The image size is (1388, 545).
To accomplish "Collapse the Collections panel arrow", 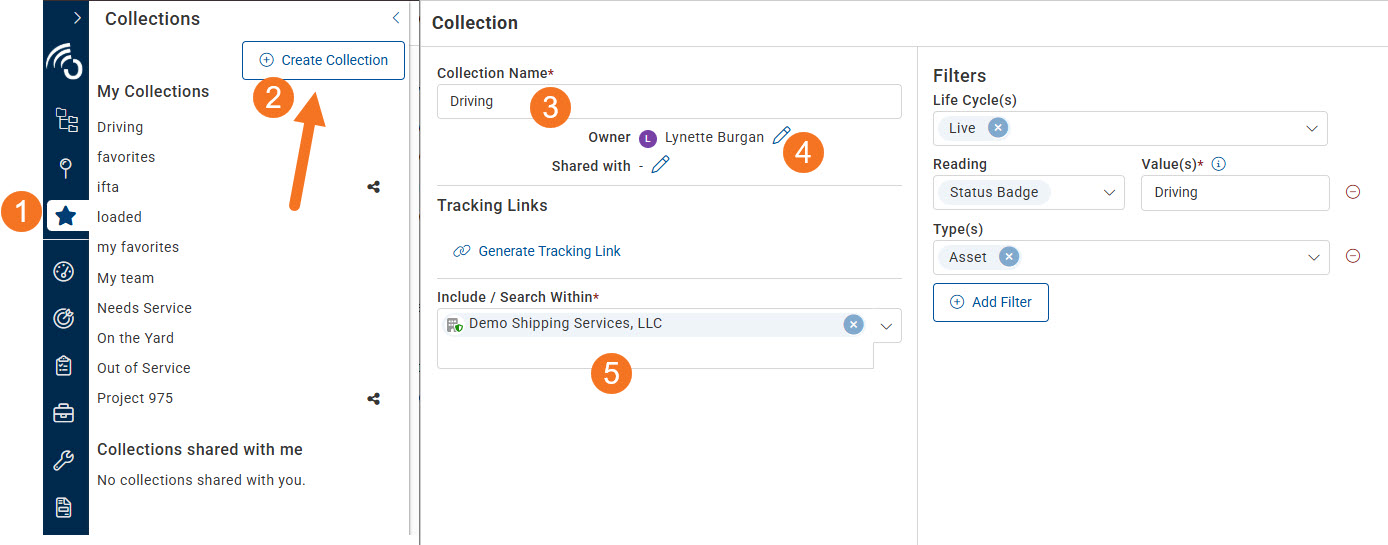I will (396, 18).
